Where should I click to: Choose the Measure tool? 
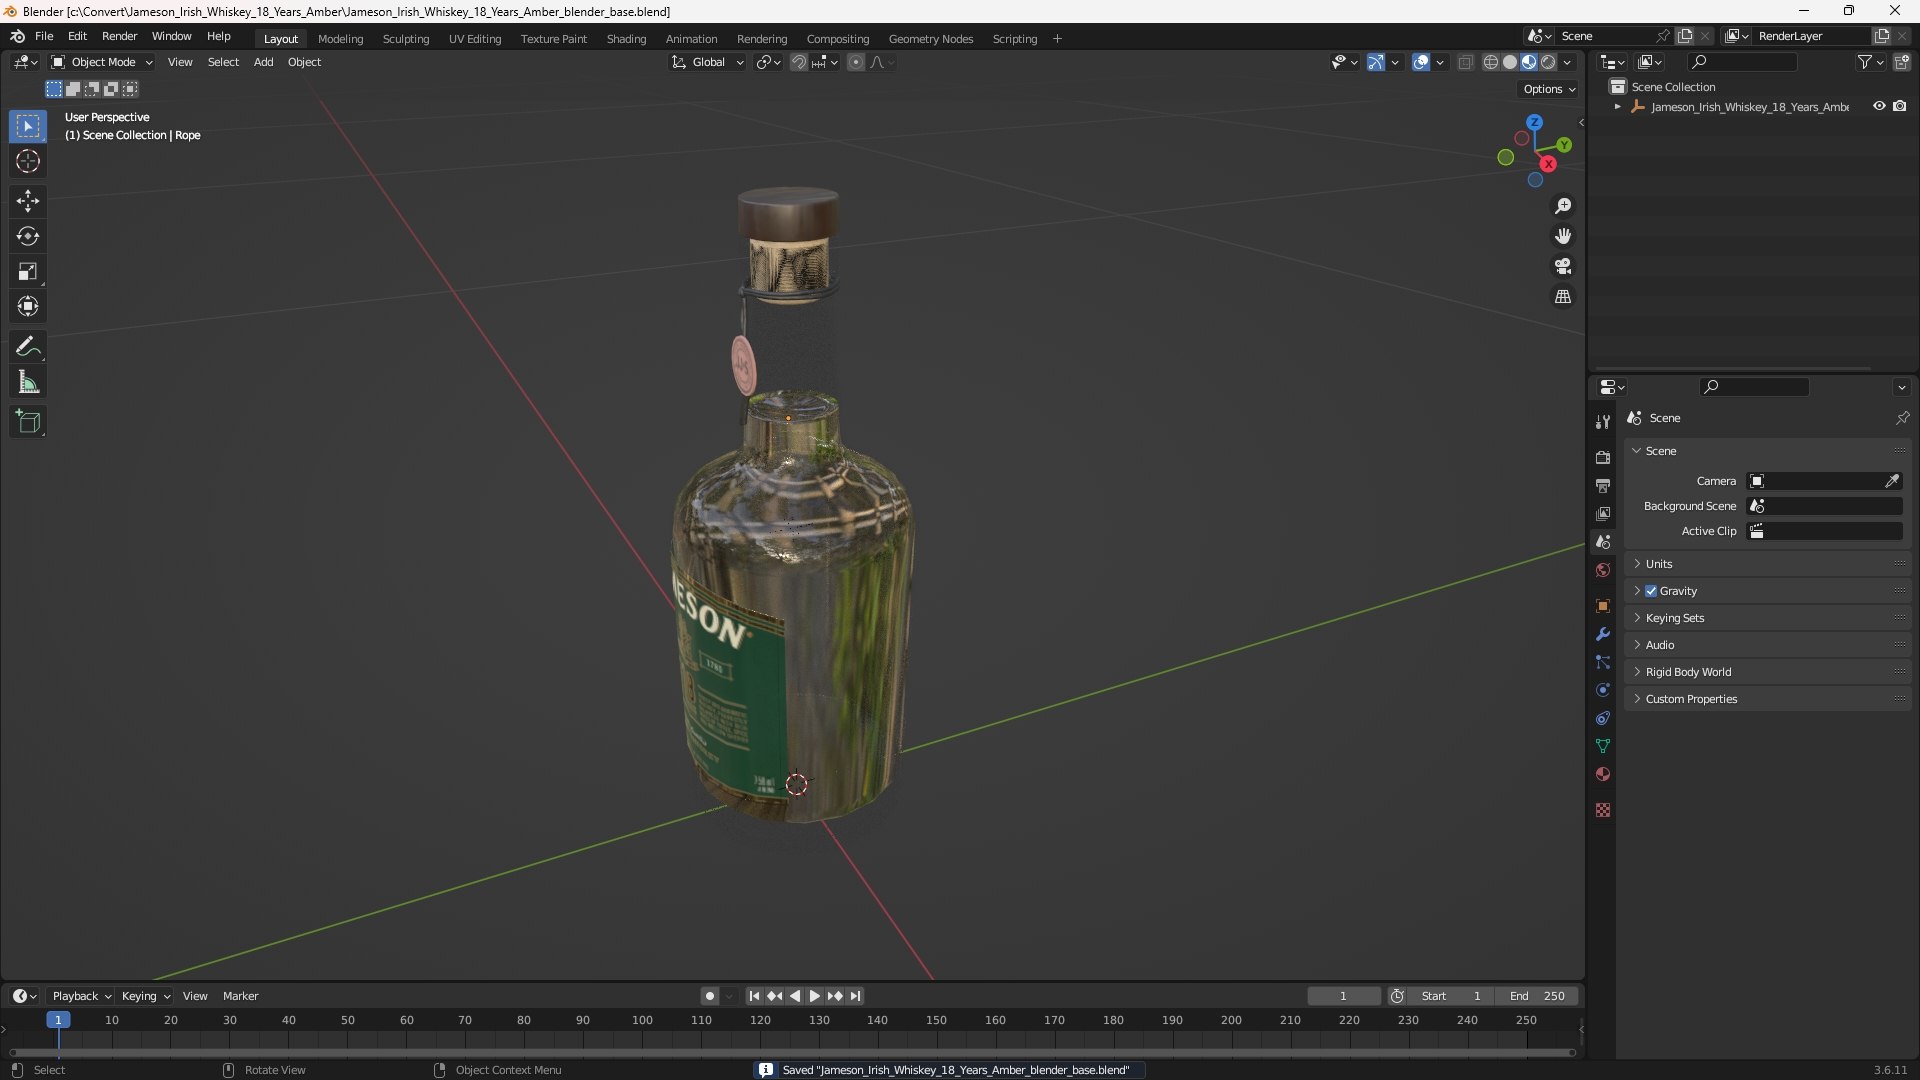28,382
